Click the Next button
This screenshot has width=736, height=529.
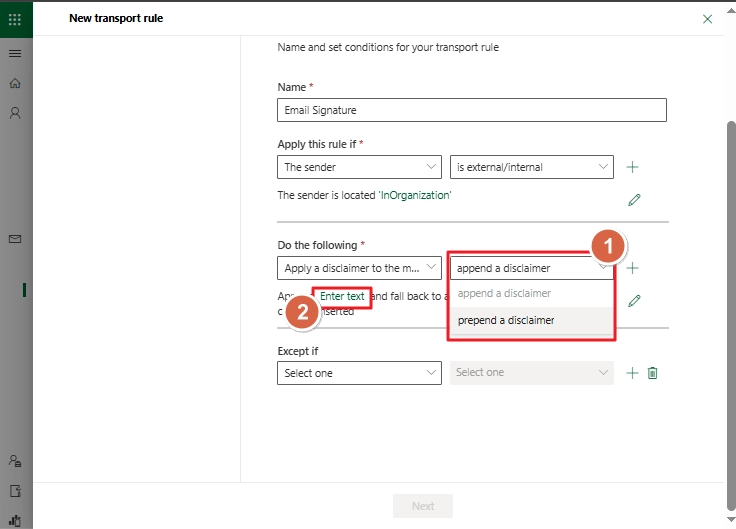point(423,506)
